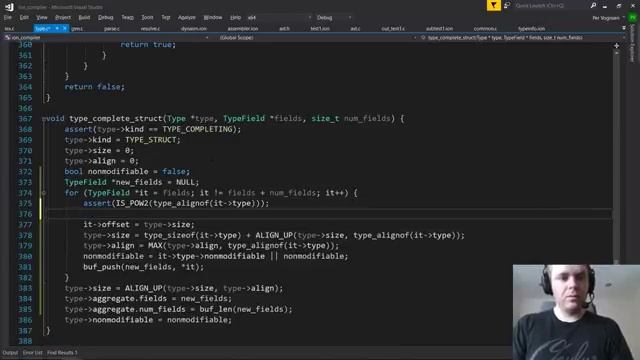Switch to the resolve.c tab
The height and width of the screenshot is (360, 640).
tap(150, 29)
